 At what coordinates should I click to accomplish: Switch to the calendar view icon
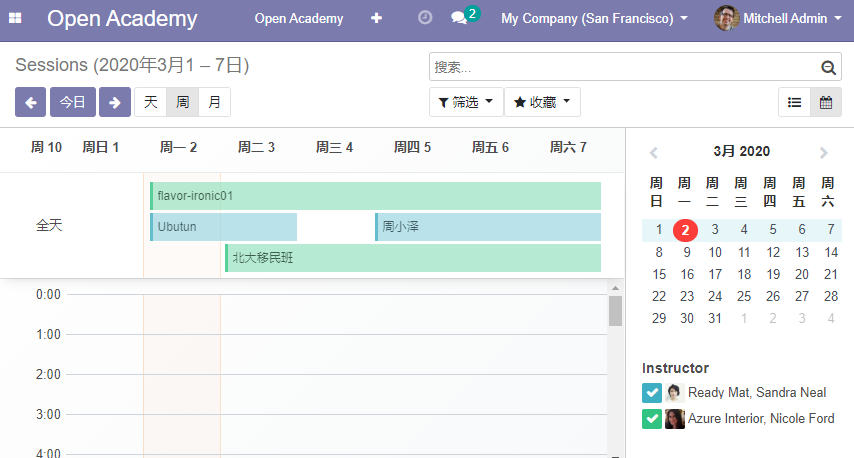click(826, 102)
